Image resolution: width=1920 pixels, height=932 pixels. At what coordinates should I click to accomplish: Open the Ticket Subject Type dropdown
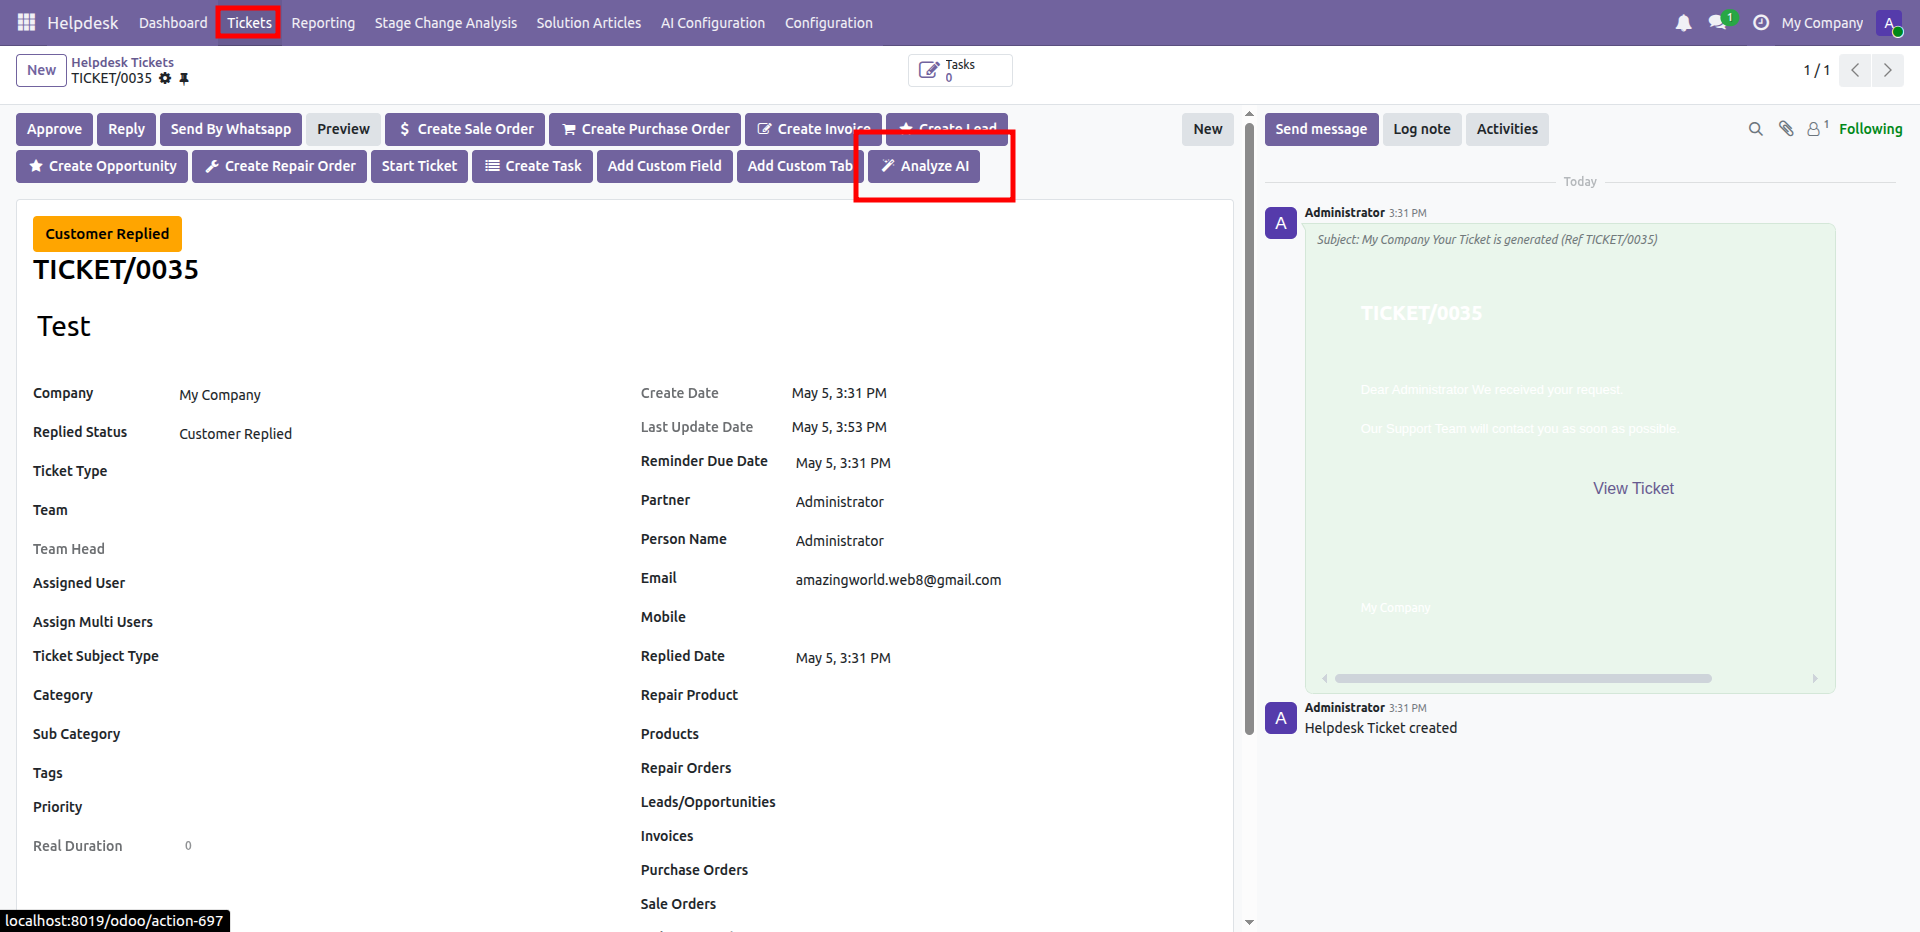[x=394, y=656]
